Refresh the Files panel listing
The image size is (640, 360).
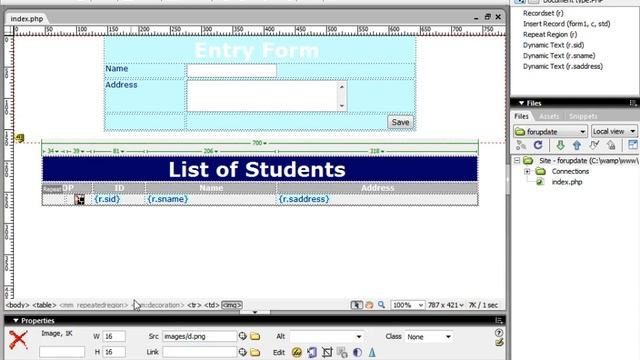pyautogui.click(x=538, y=145)
